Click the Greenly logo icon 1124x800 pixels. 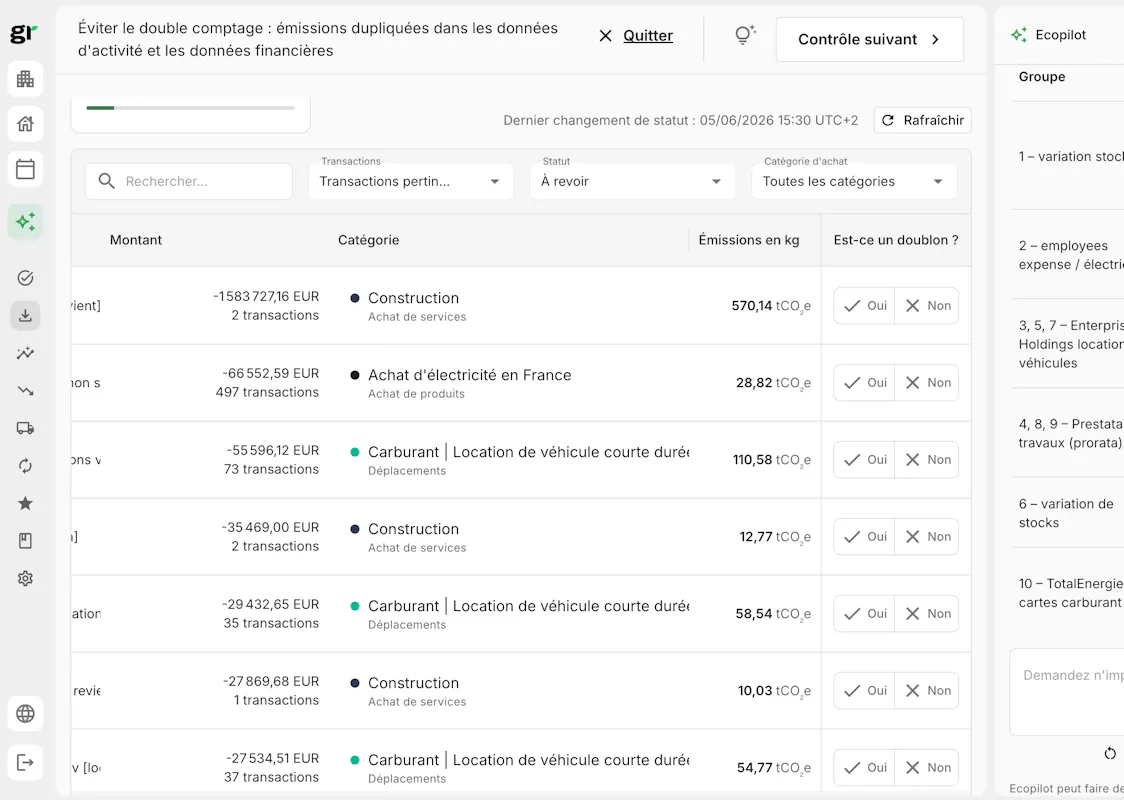click(x=24, y=33)
